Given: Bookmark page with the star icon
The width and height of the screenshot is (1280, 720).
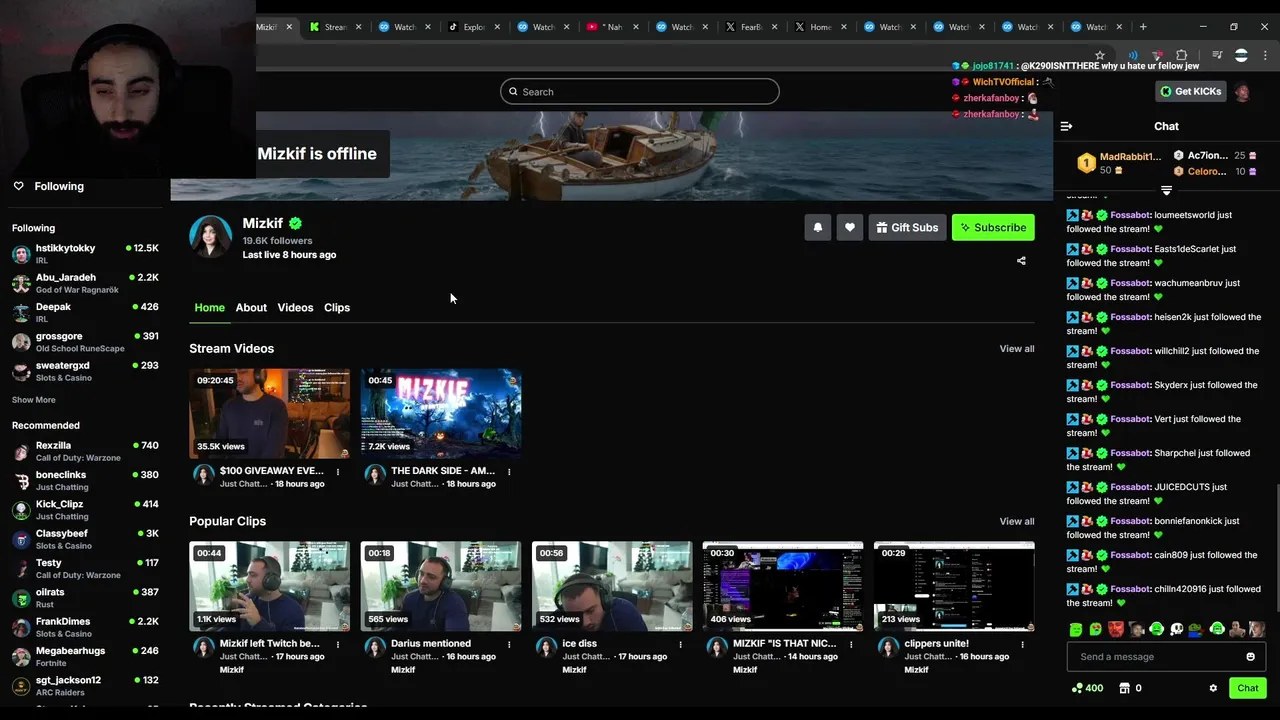Looking at the screenshot, I should pos(1100,56).
